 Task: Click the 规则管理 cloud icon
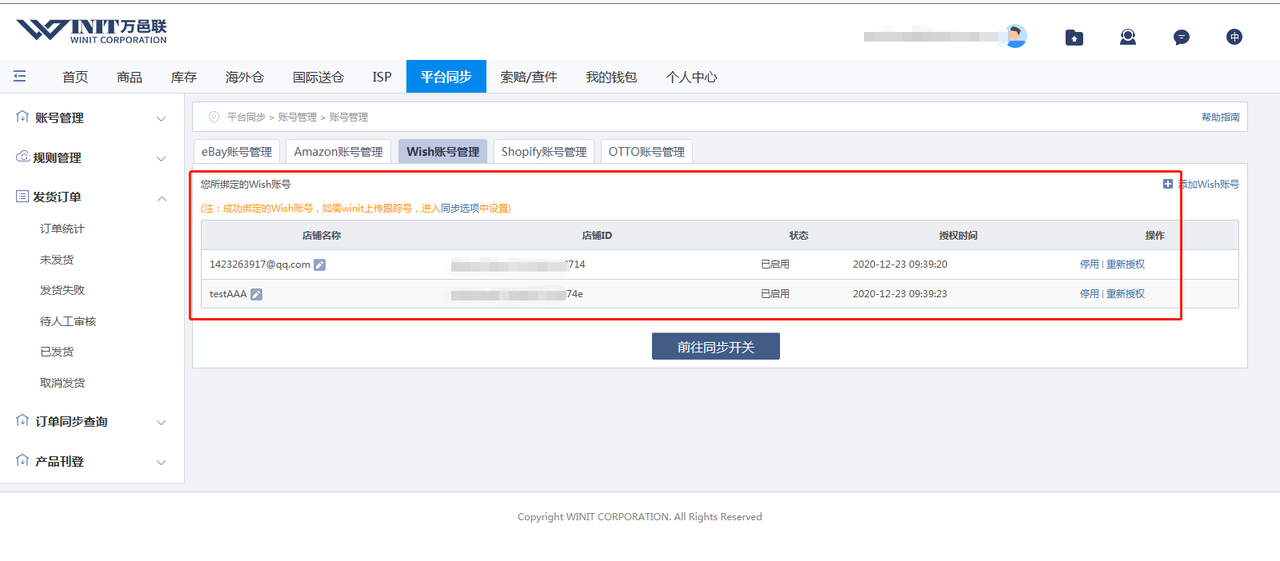22,157
